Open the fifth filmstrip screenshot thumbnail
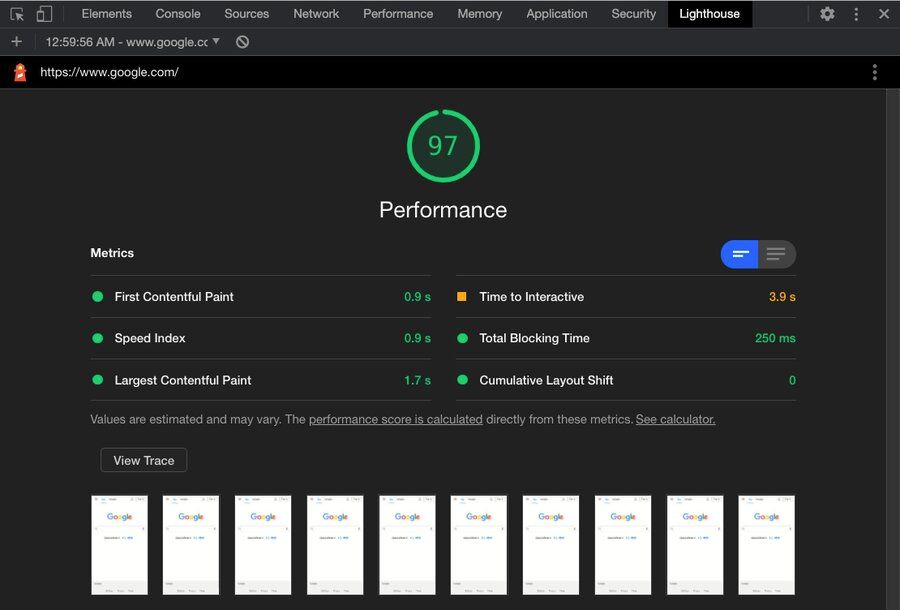Viewport: 900px width, 610px height. click(x=408, y=545)
